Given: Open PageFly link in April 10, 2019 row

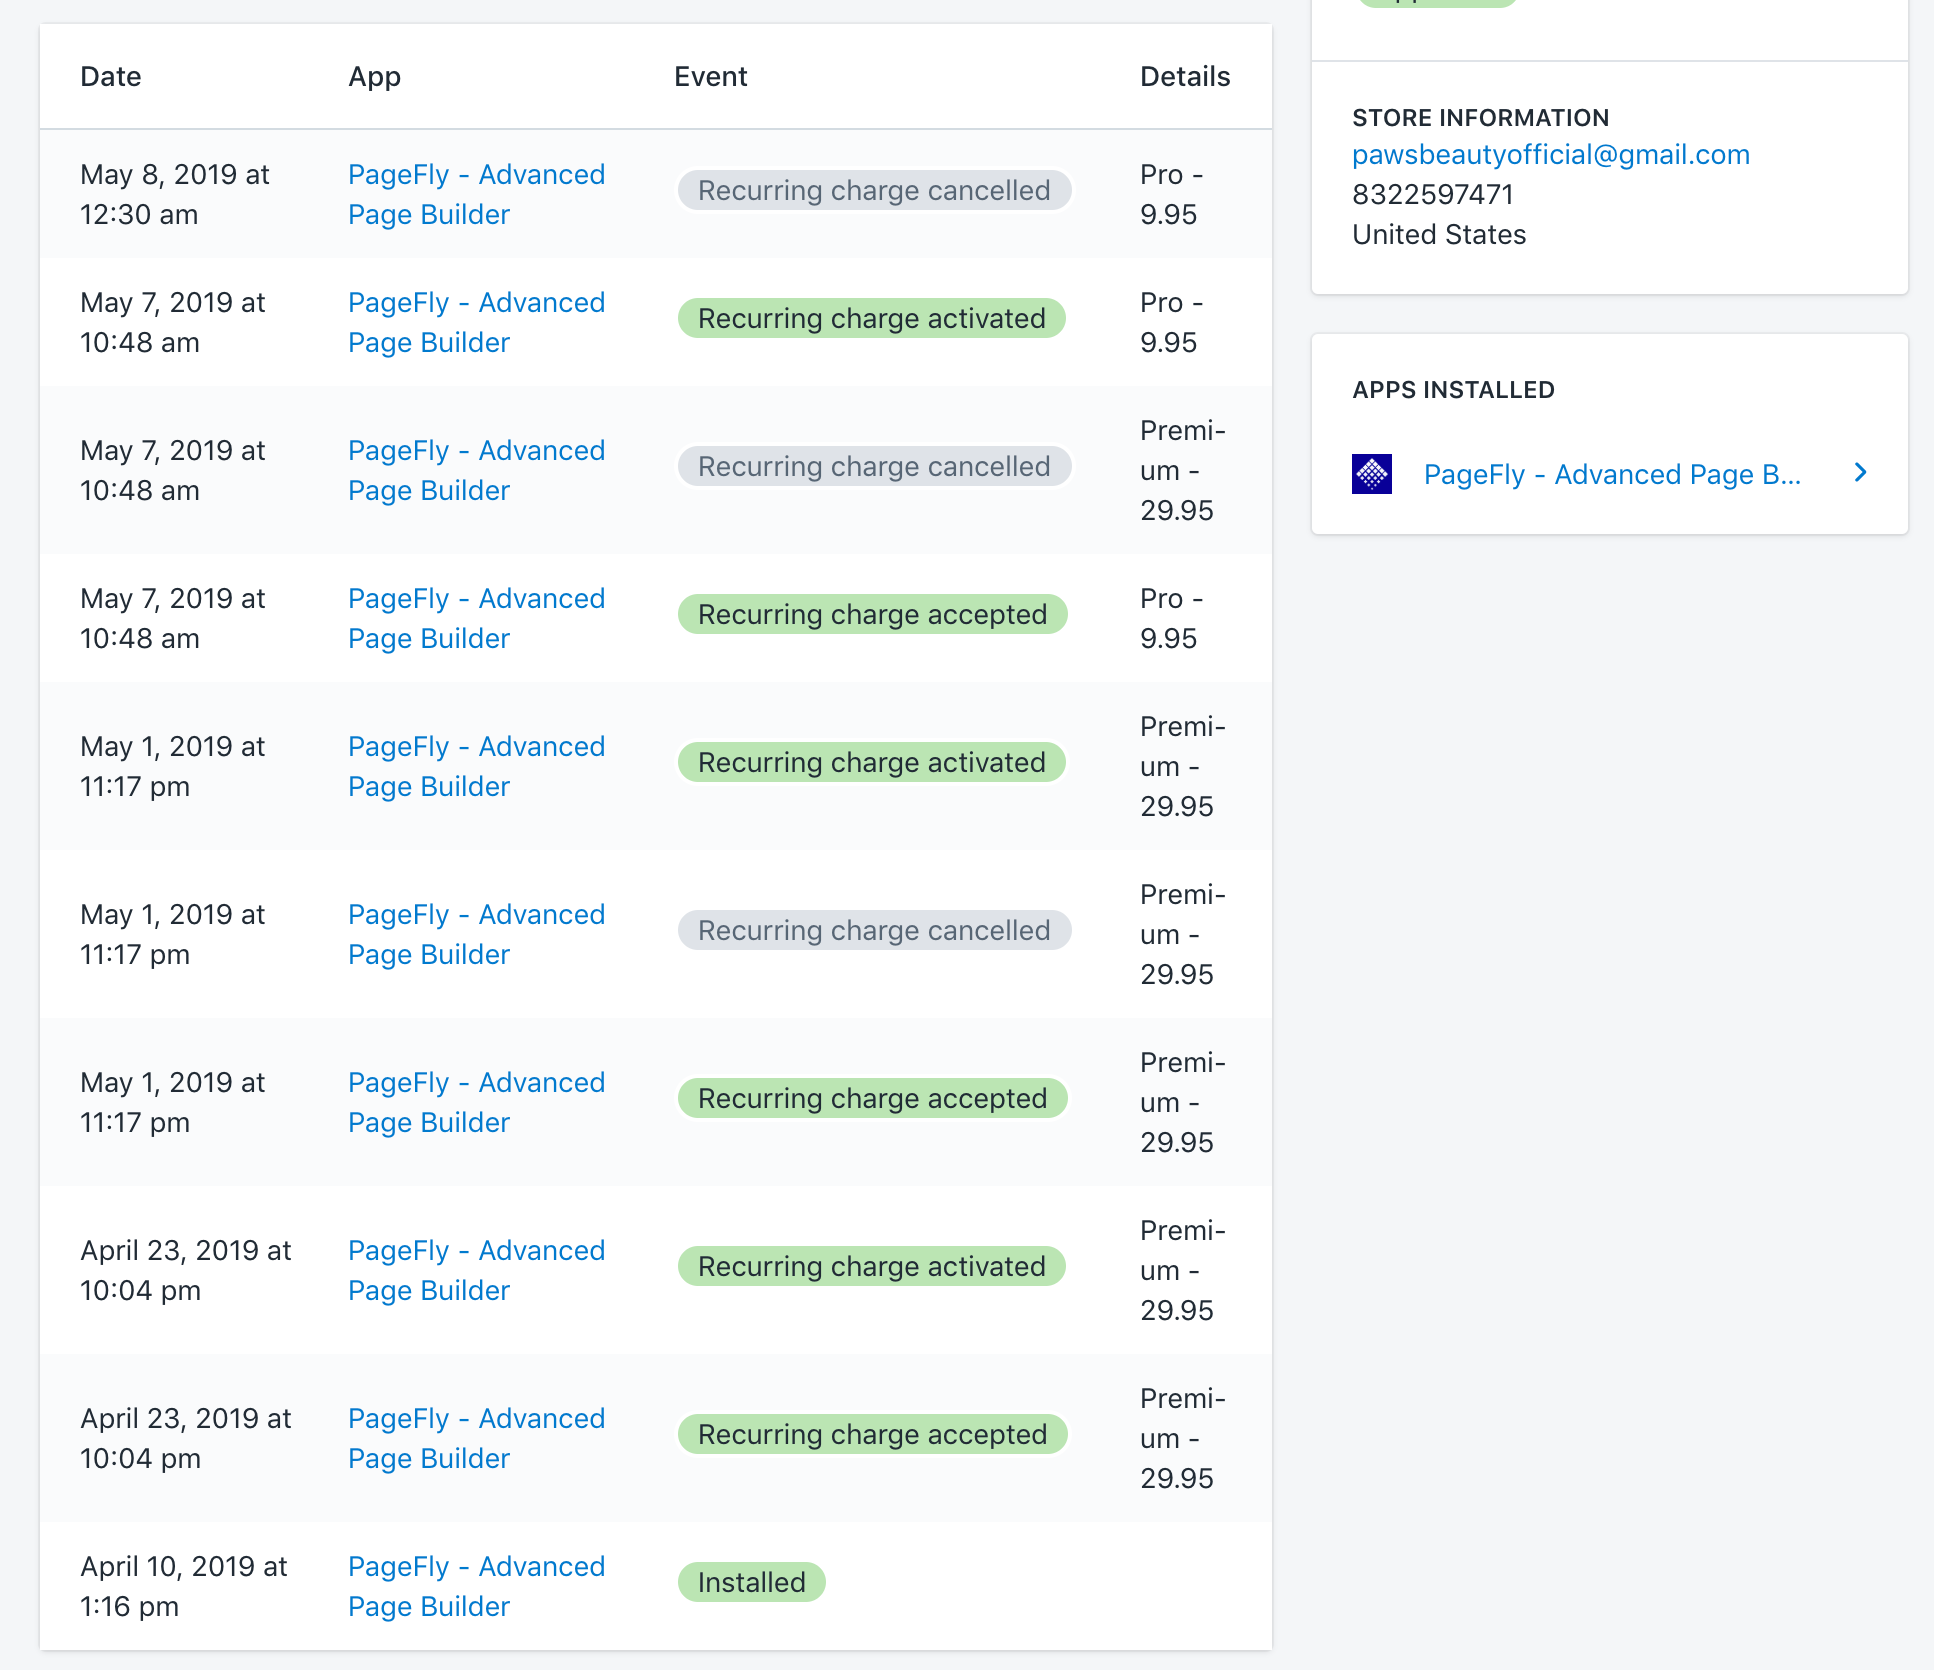Looking at the screenshot, I should click(x=476, y=1586).
